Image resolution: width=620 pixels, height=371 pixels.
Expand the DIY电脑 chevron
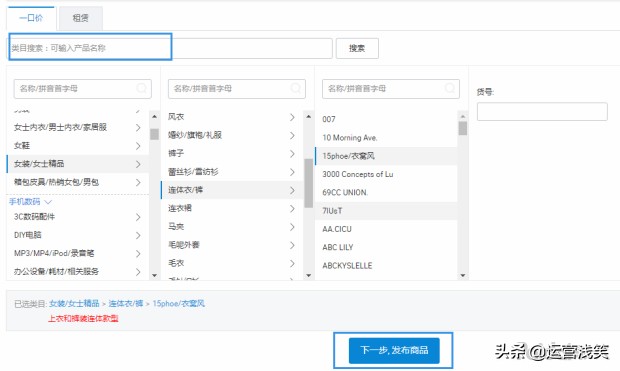(138, 235)
